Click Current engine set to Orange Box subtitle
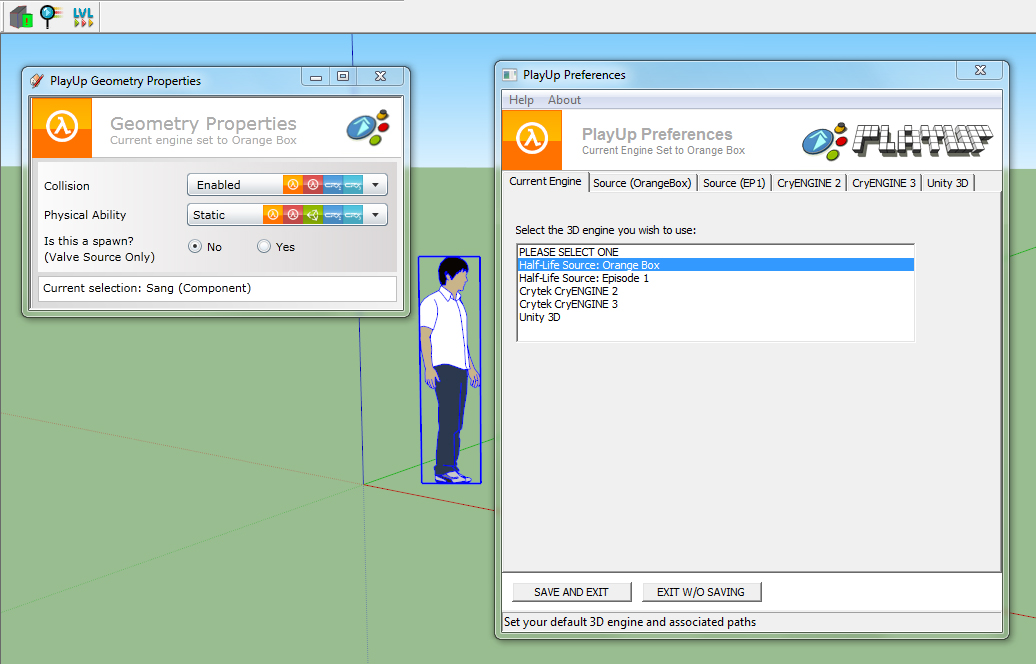Image resolution: width=1036 pixels, height=664 pixels. 203,140
